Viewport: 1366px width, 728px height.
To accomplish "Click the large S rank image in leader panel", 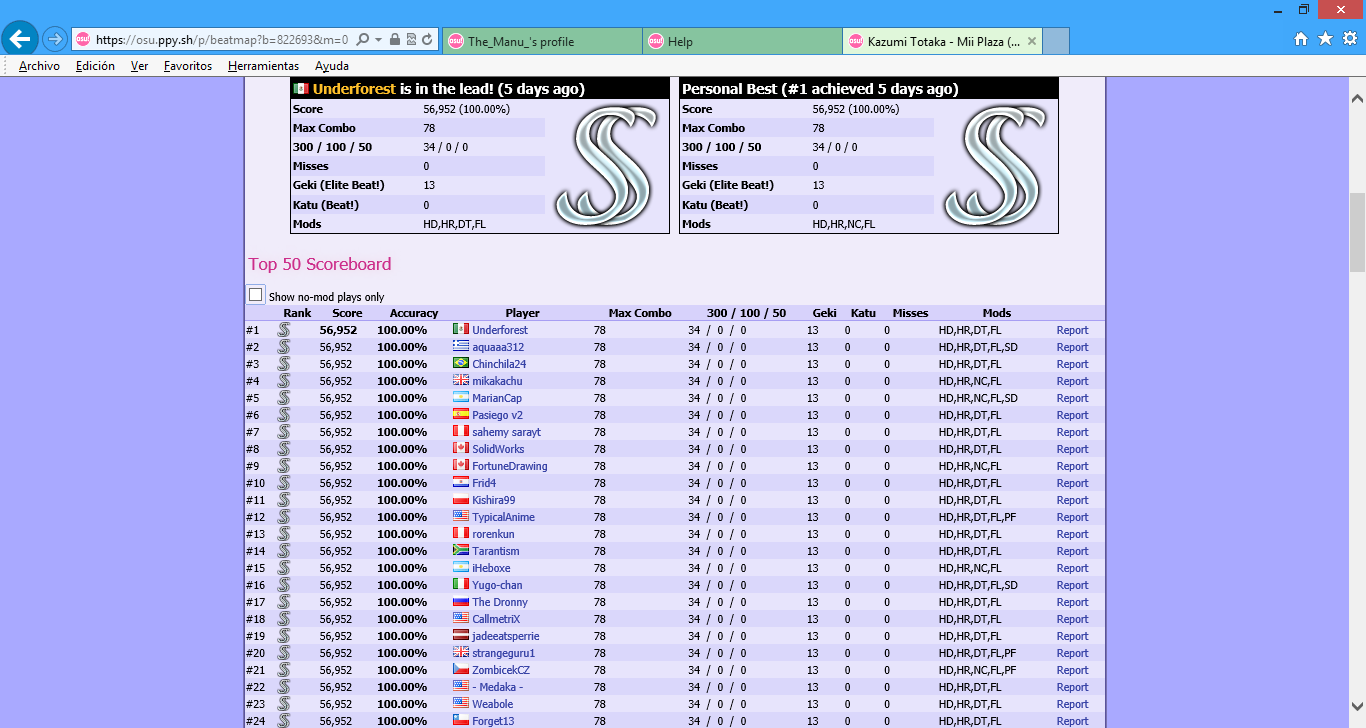I will 606,165.
